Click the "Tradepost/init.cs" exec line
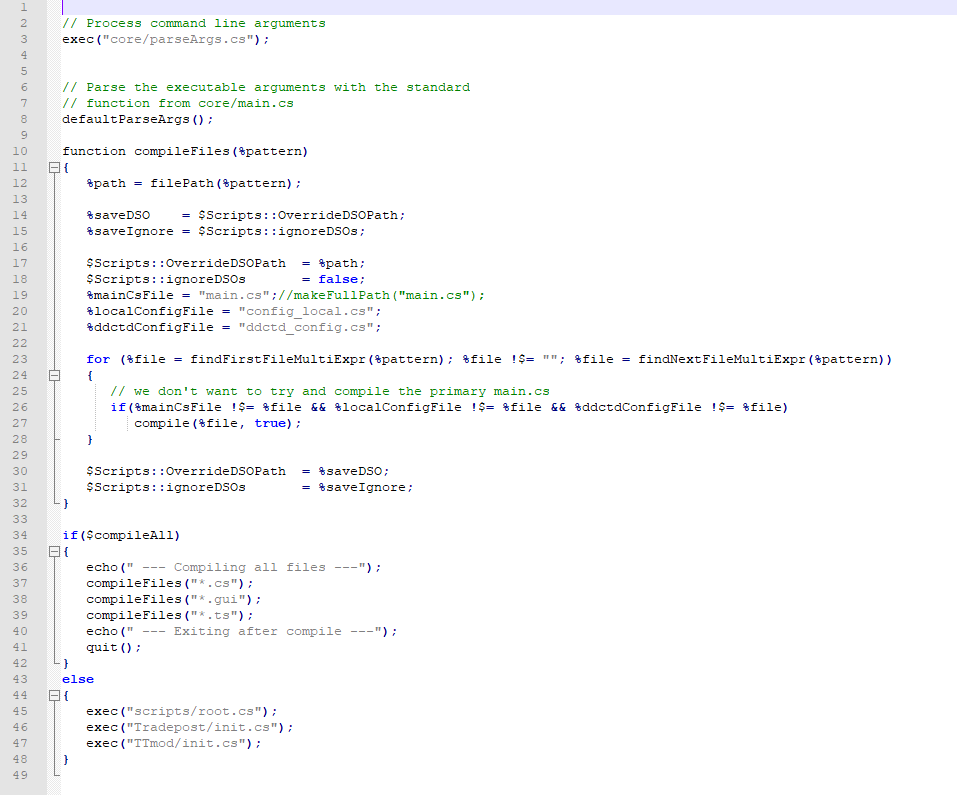The height and width of the screenshot is (795, 957). coord(189,727)
